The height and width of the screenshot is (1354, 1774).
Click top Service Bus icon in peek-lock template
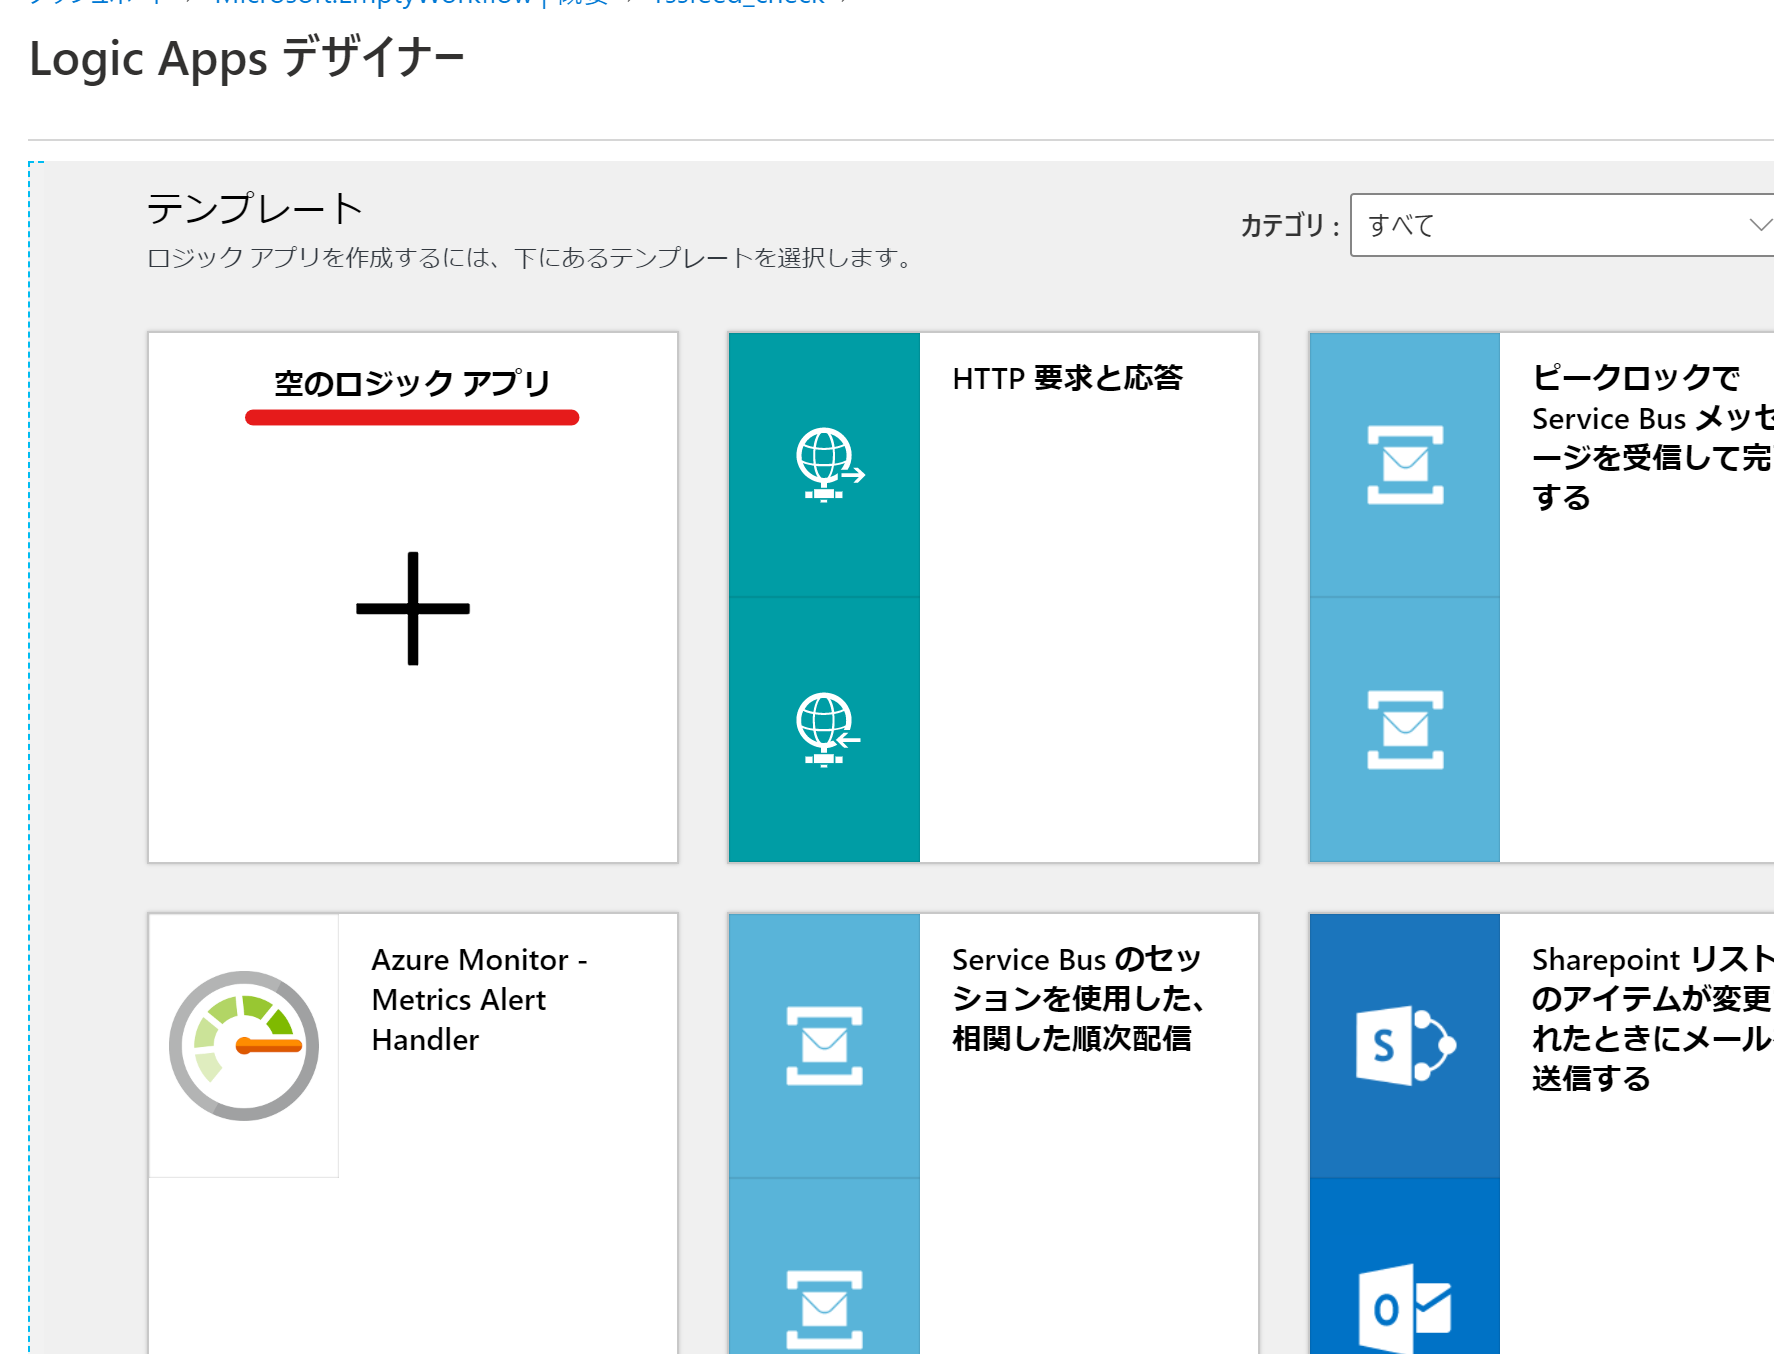[x=1405, y=465]
